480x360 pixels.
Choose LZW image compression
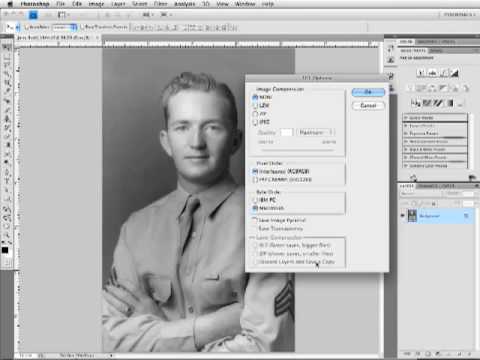click(255, 105)
